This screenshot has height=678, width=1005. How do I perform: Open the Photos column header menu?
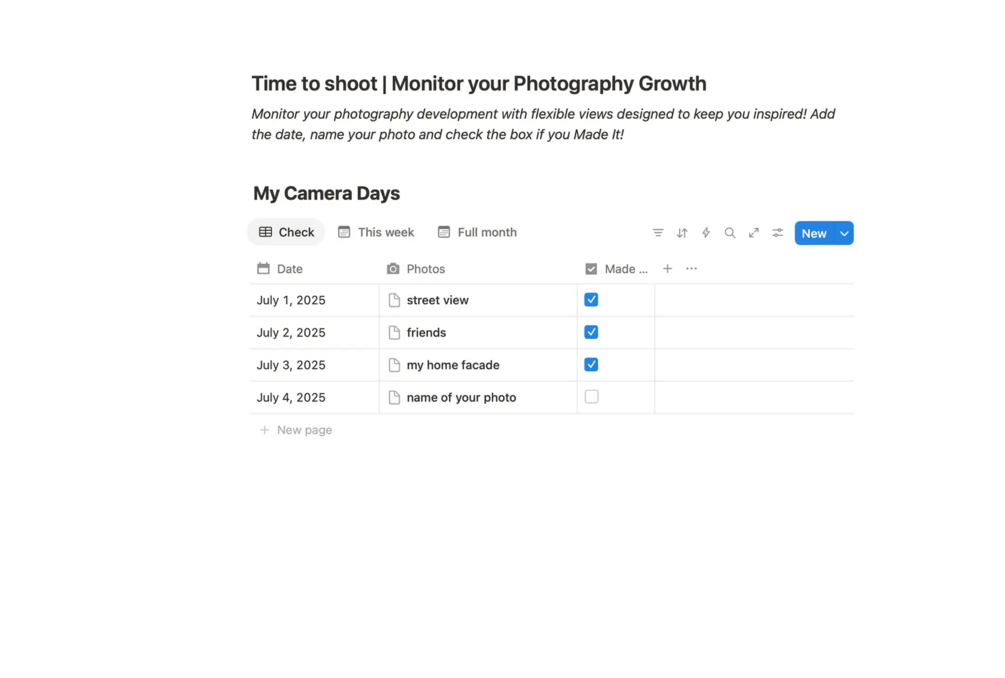(425, 269)
